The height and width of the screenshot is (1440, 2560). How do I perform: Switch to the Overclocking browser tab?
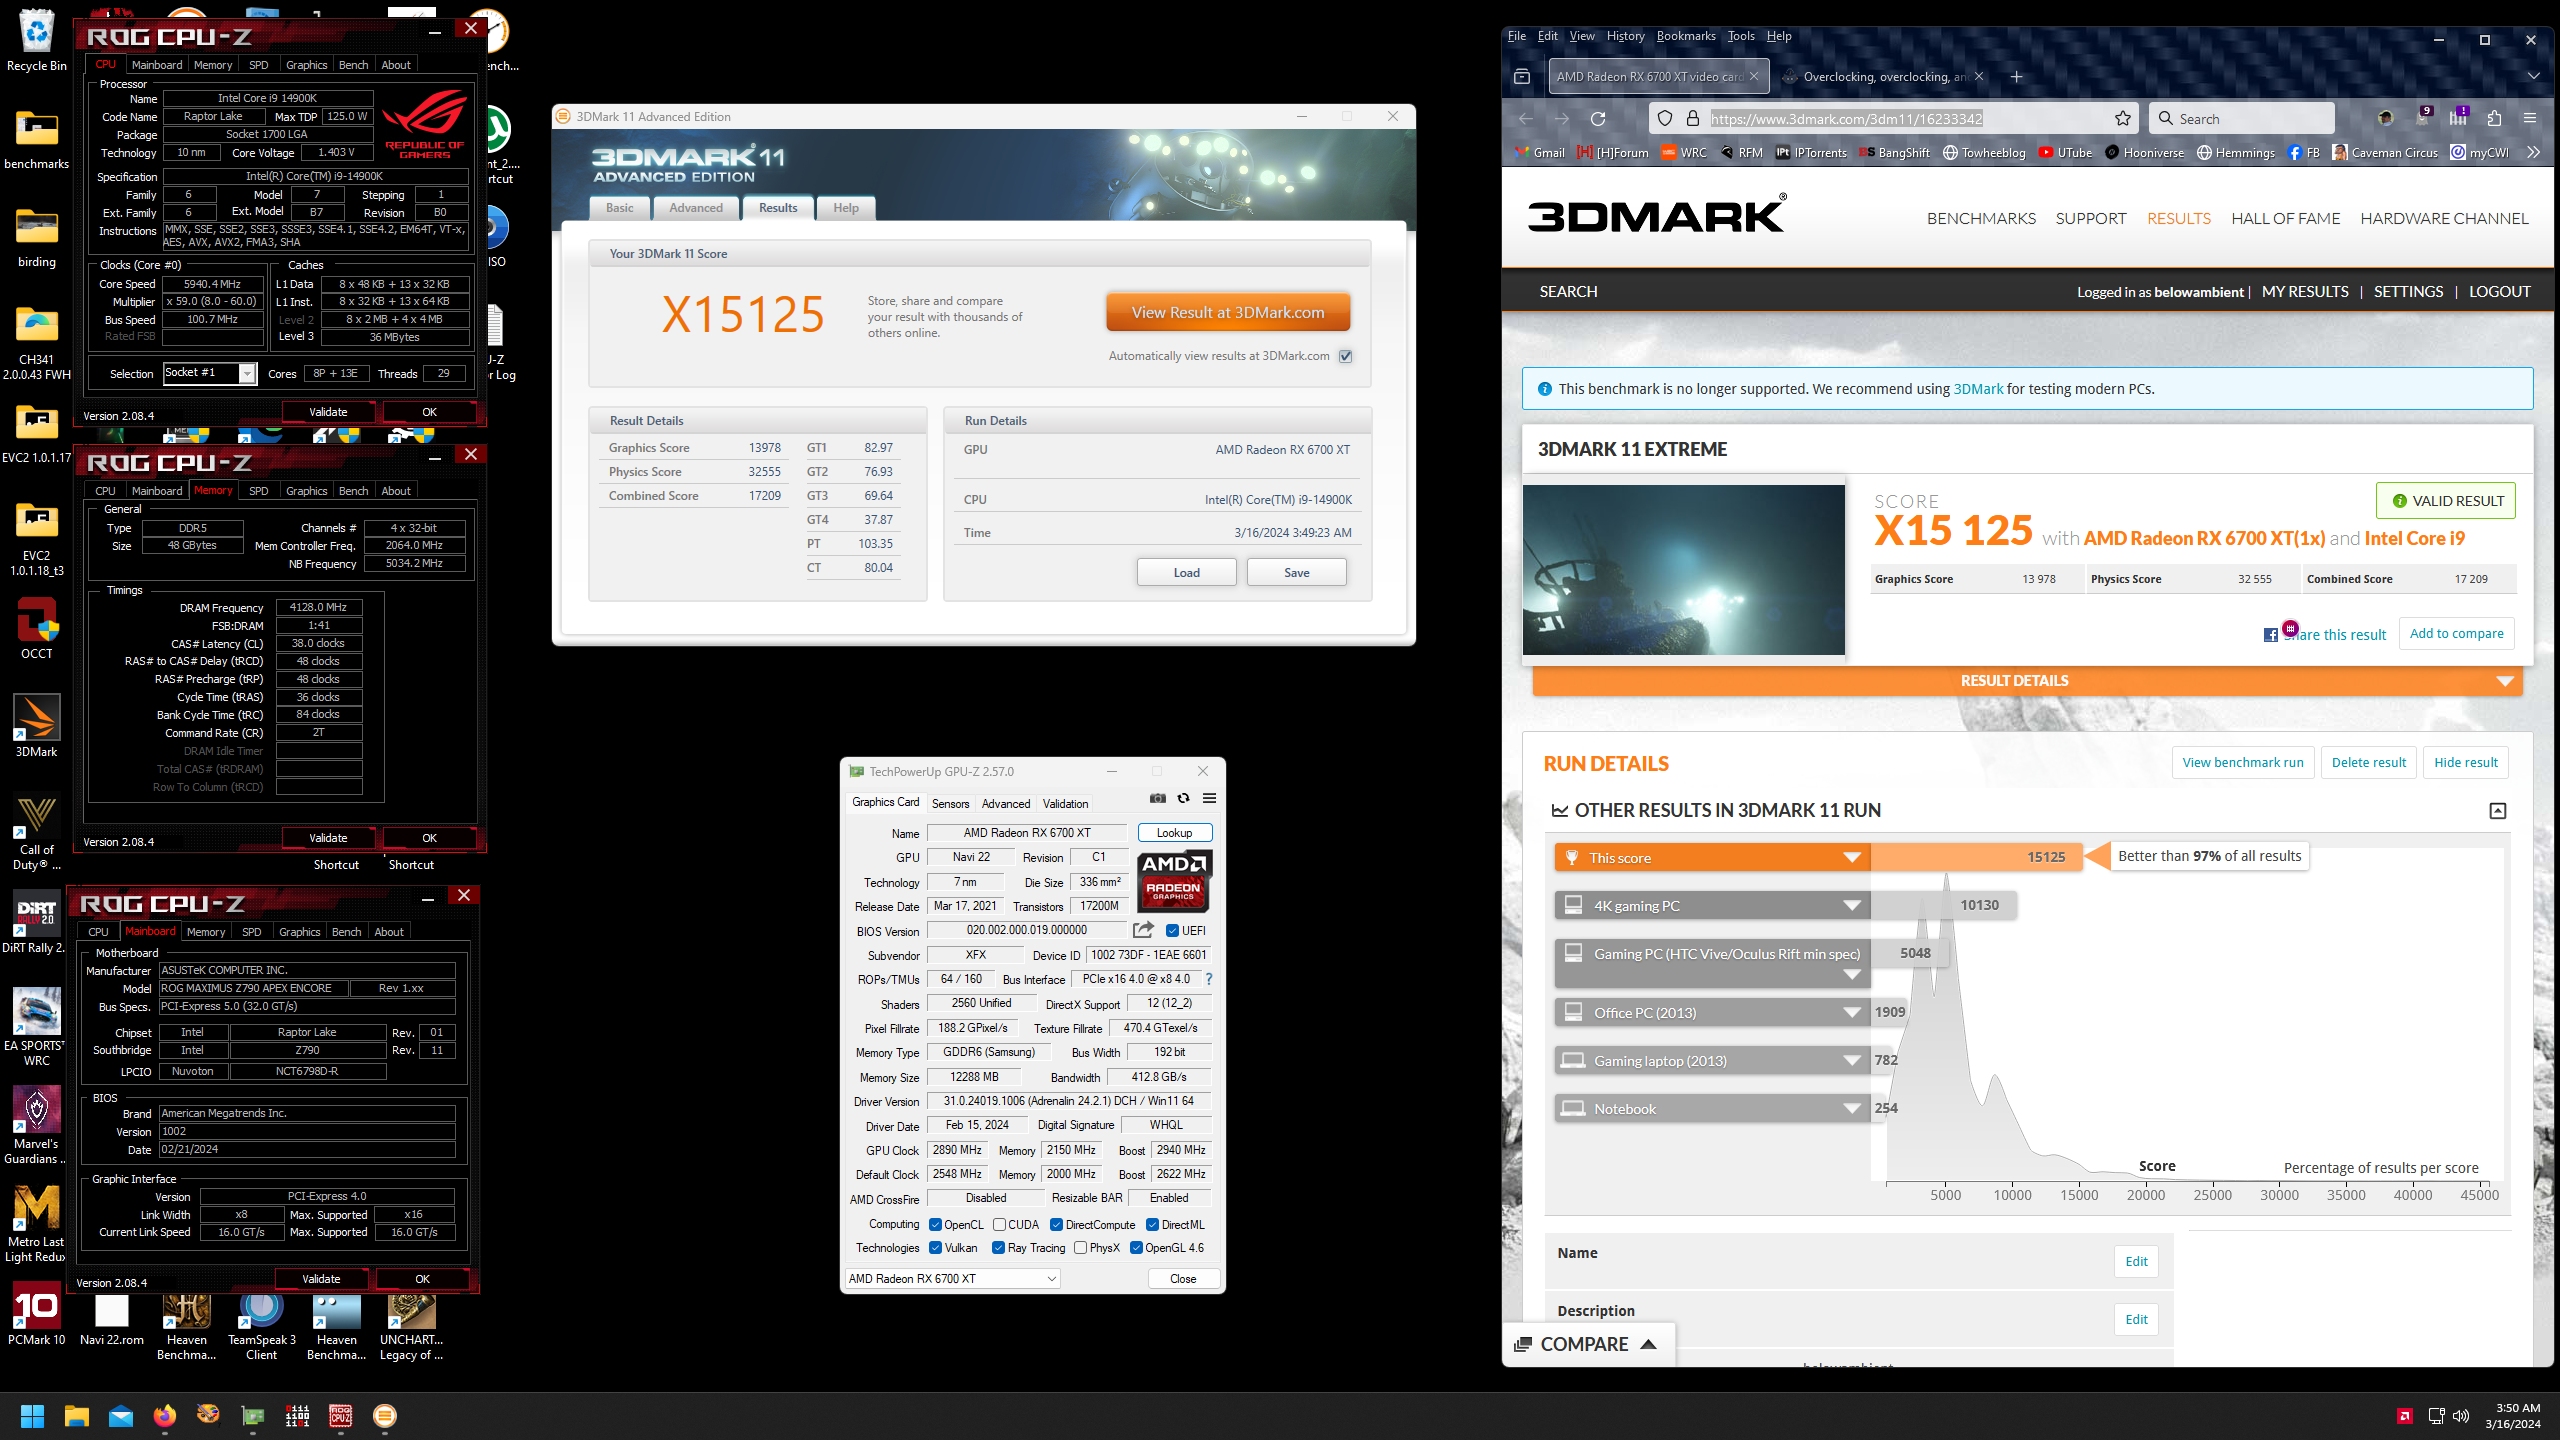[x=1886, y=77]
